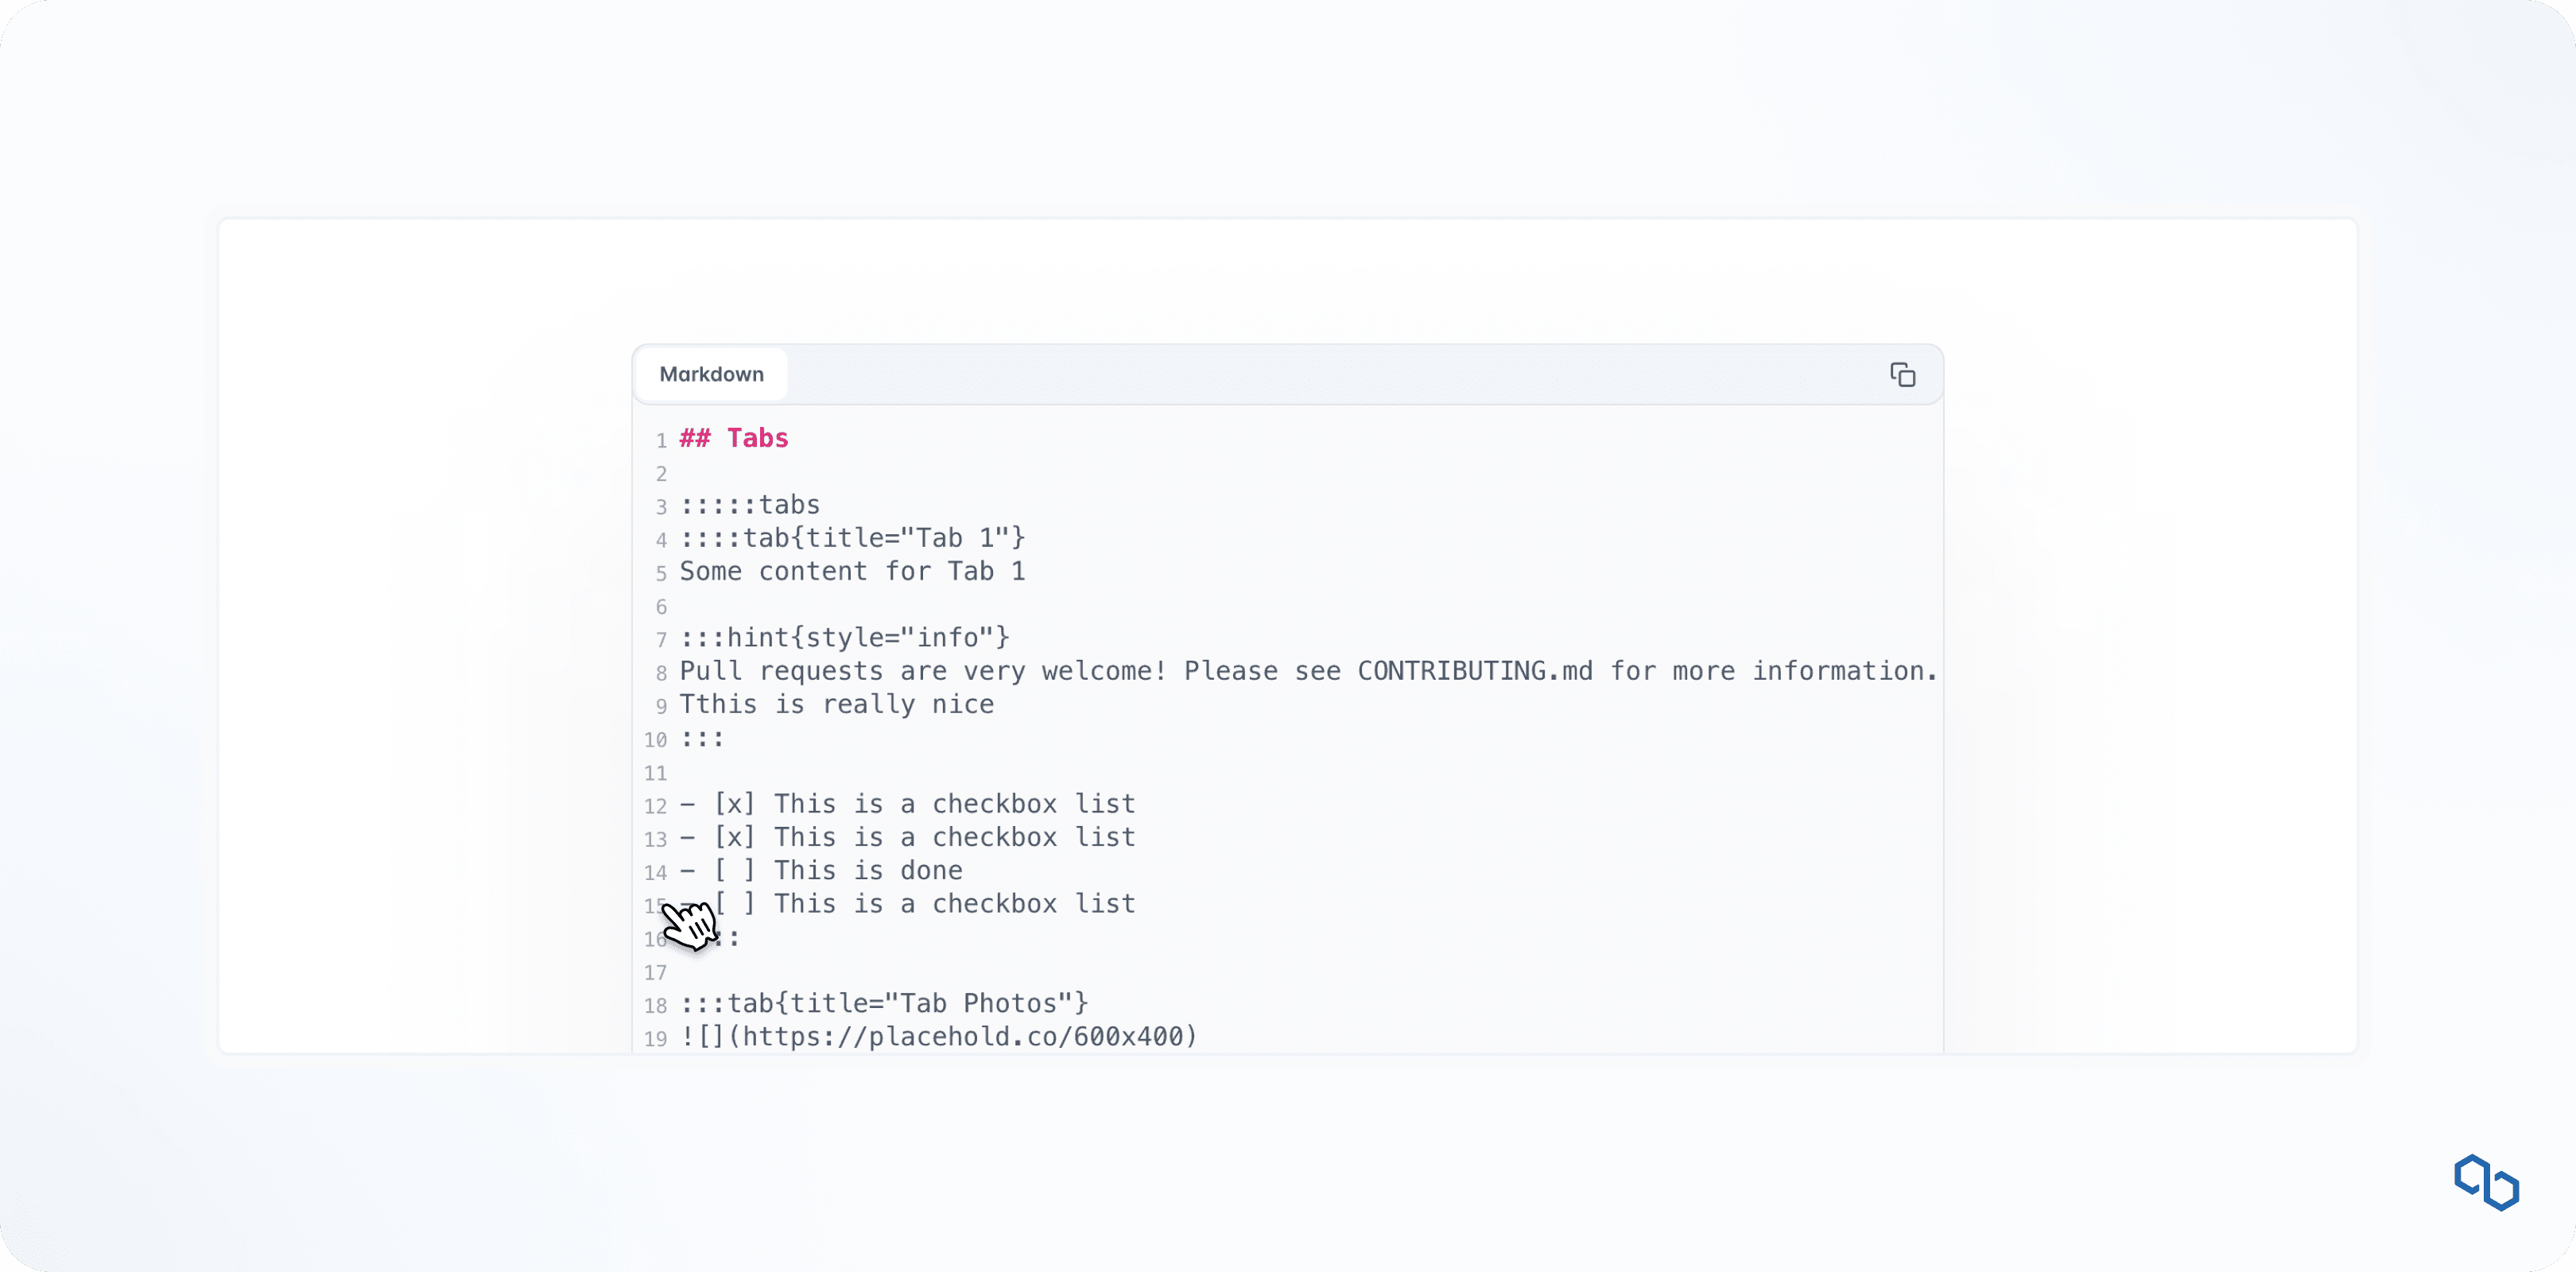Click line number 3 in gutter

661,507
